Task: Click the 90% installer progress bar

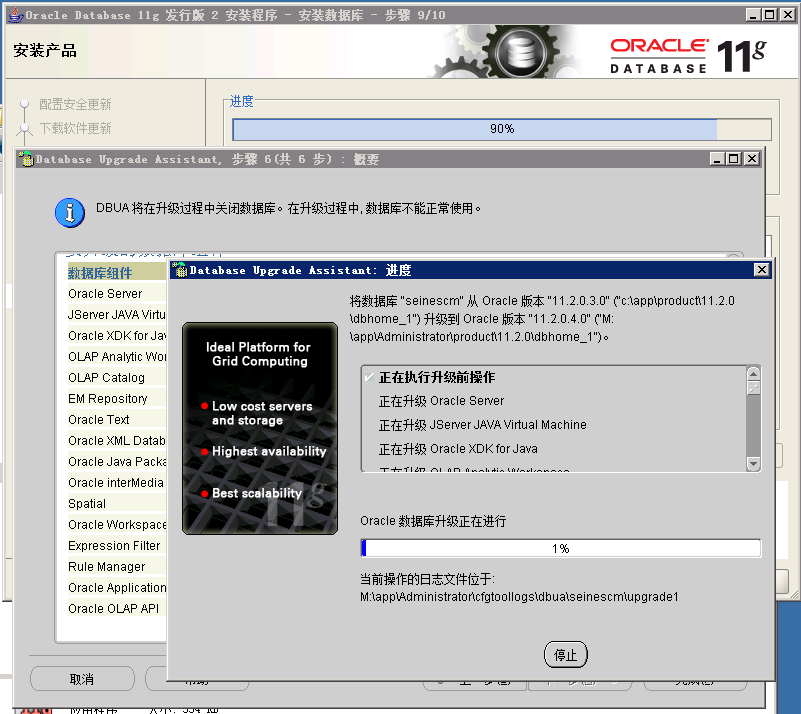Action: point(502,129)
